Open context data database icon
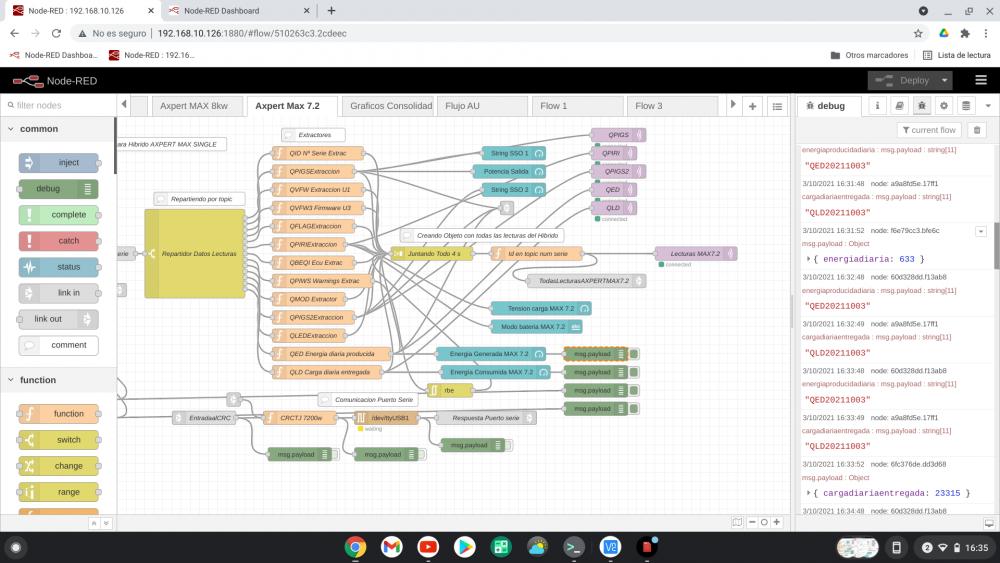Screen dimensions: 1000x563 tap(966, 106)
